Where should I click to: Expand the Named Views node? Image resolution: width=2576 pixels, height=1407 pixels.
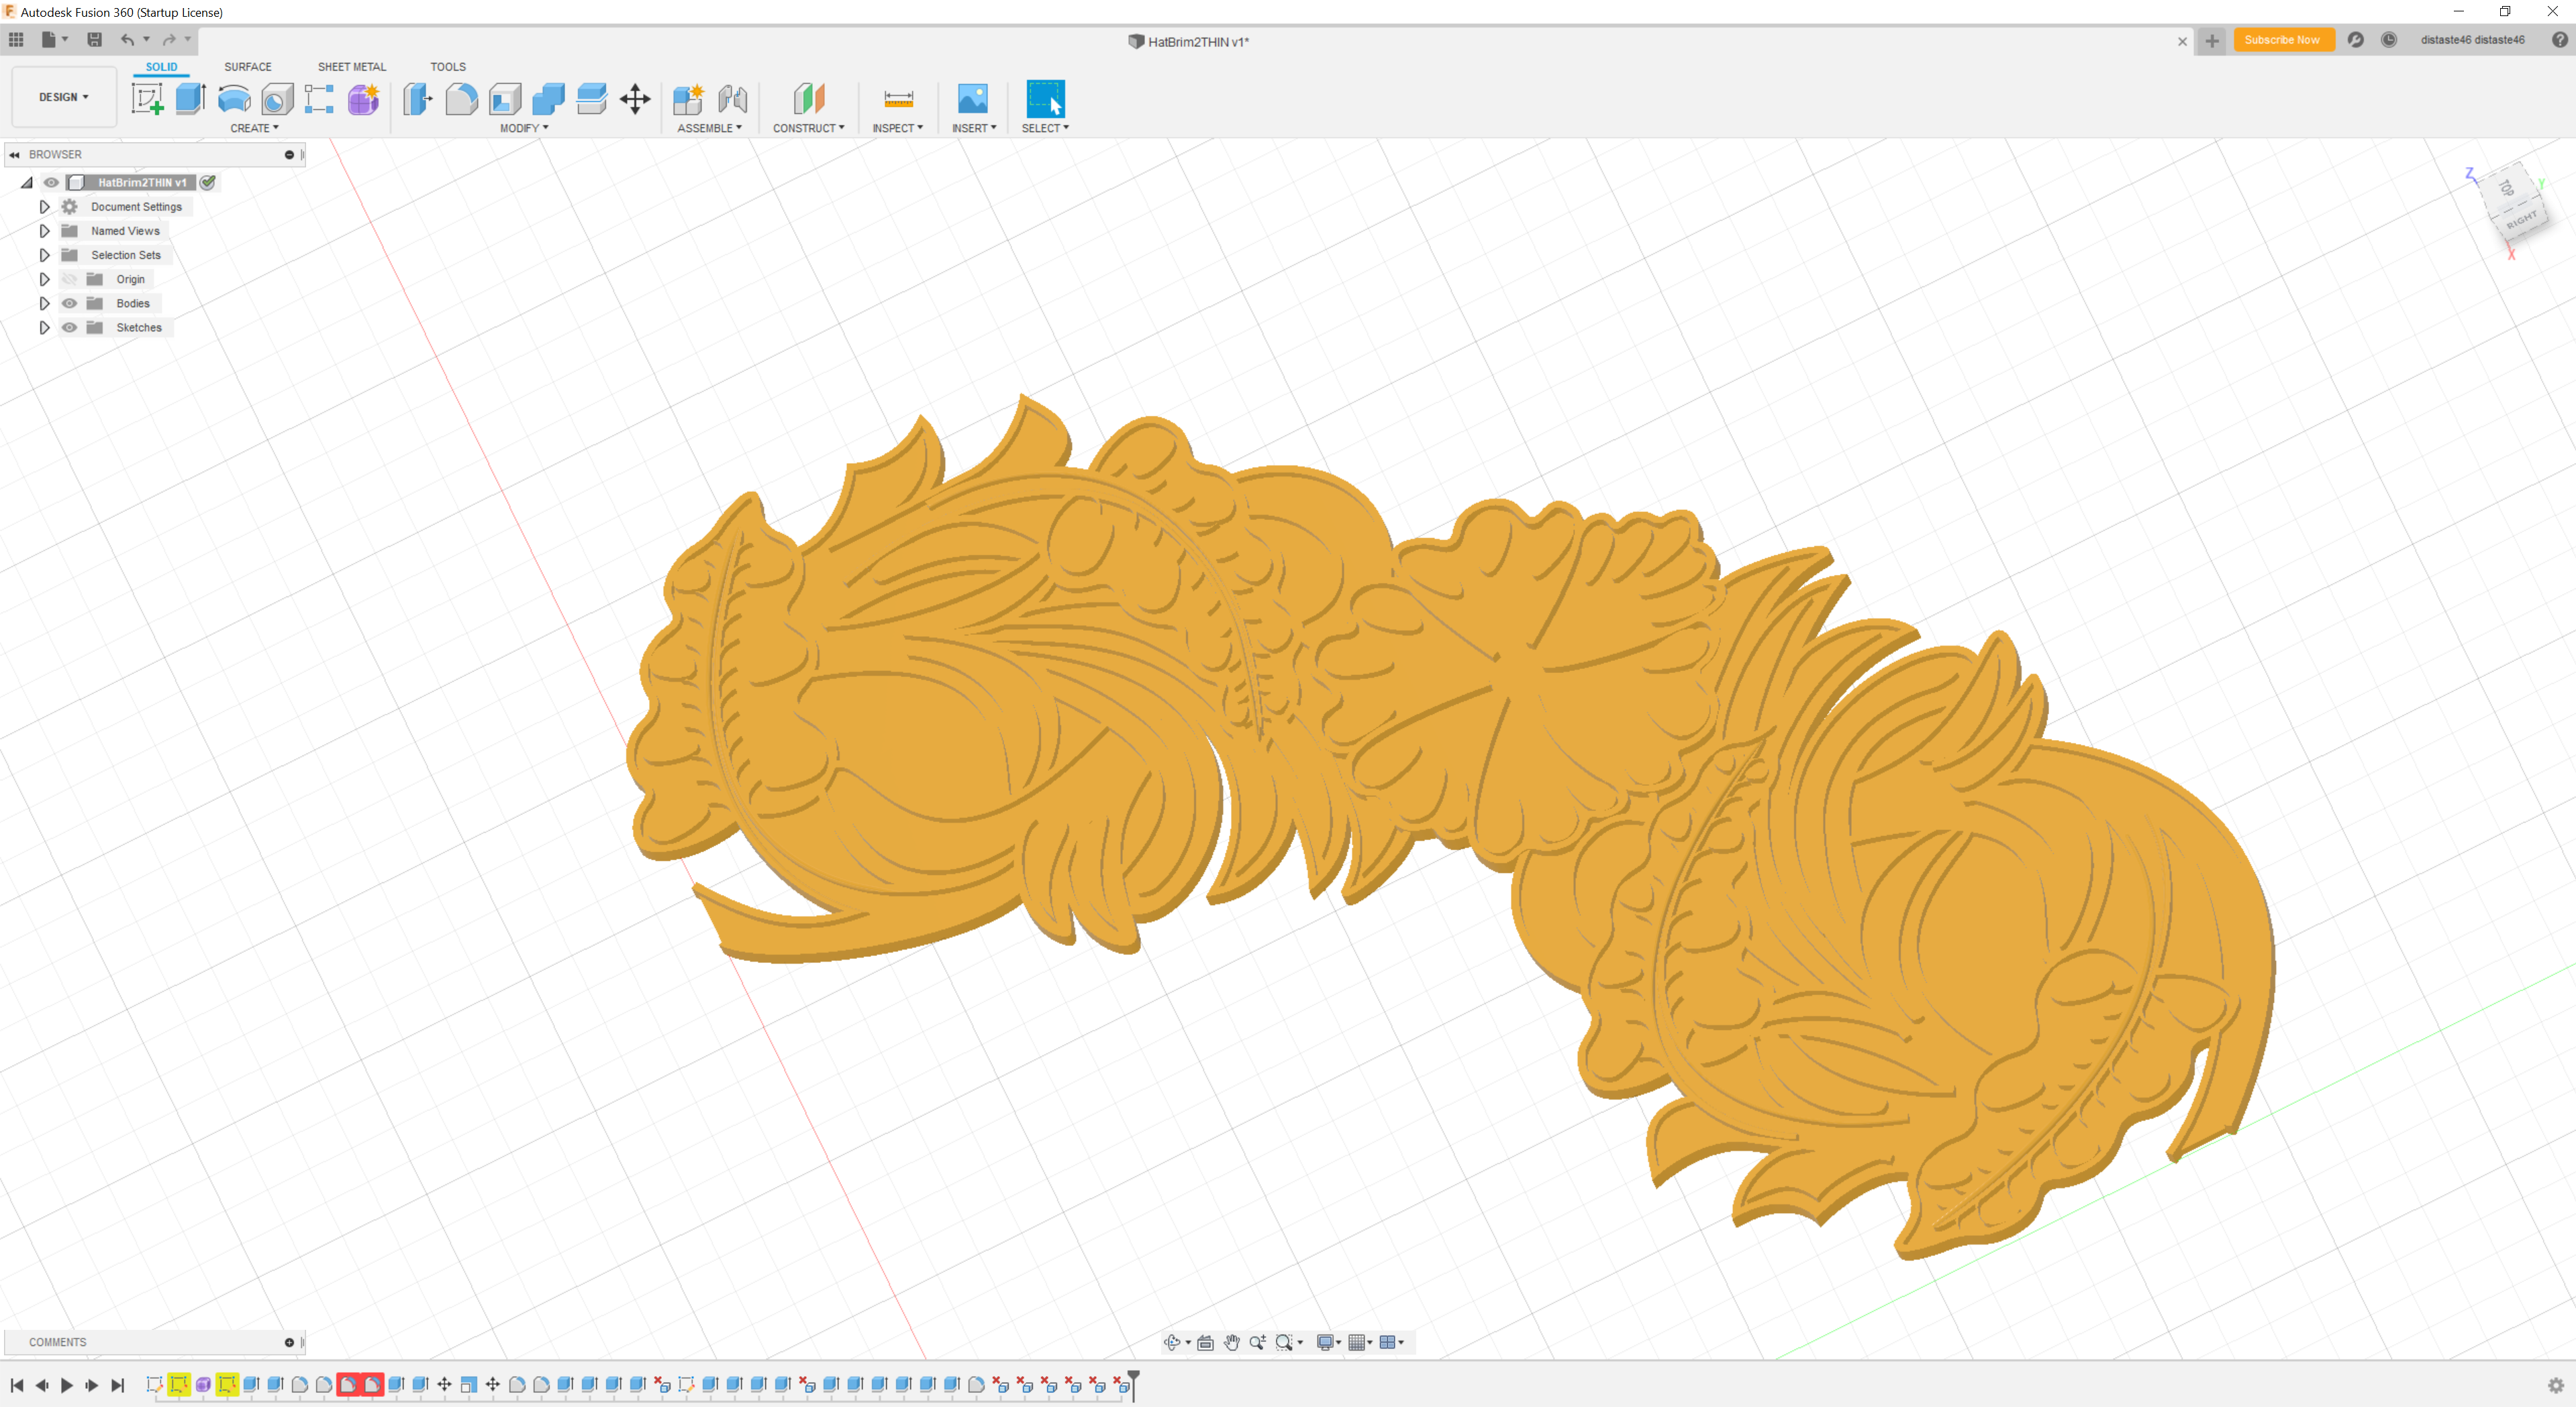(x=44, y=231)
